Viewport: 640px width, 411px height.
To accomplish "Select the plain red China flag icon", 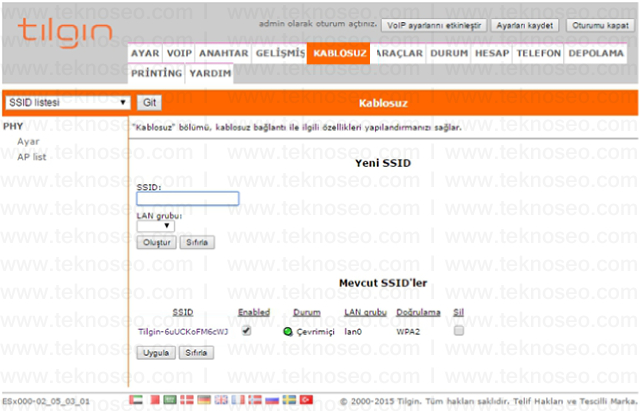I will [x=155, y=400].
